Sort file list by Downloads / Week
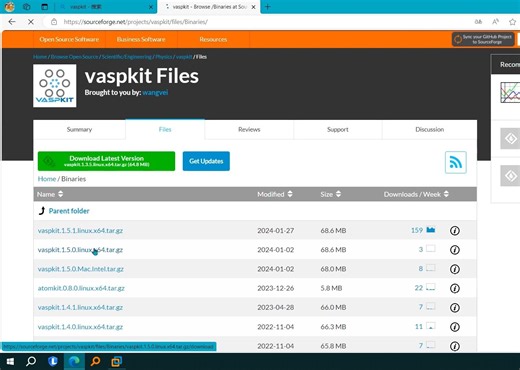Image resolution: width=520 pixels, height=370 pixels. click(x=416, y=194)
